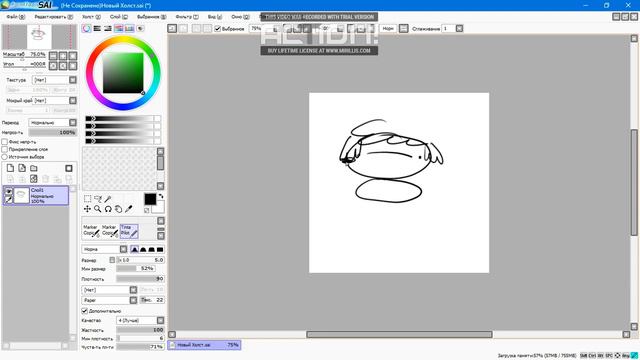Click the layer mask icon

[69, 168]
